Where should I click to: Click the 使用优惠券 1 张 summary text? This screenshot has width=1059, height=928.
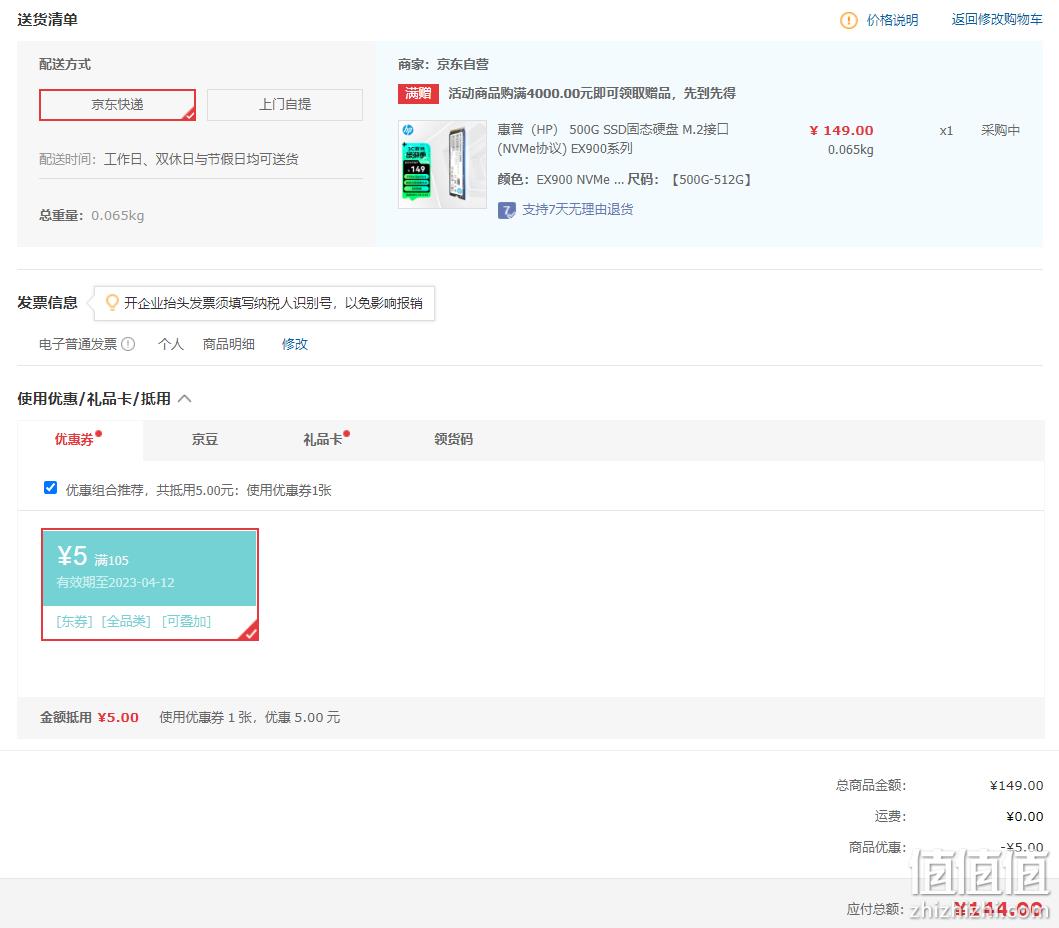click(x=250, y=717)
